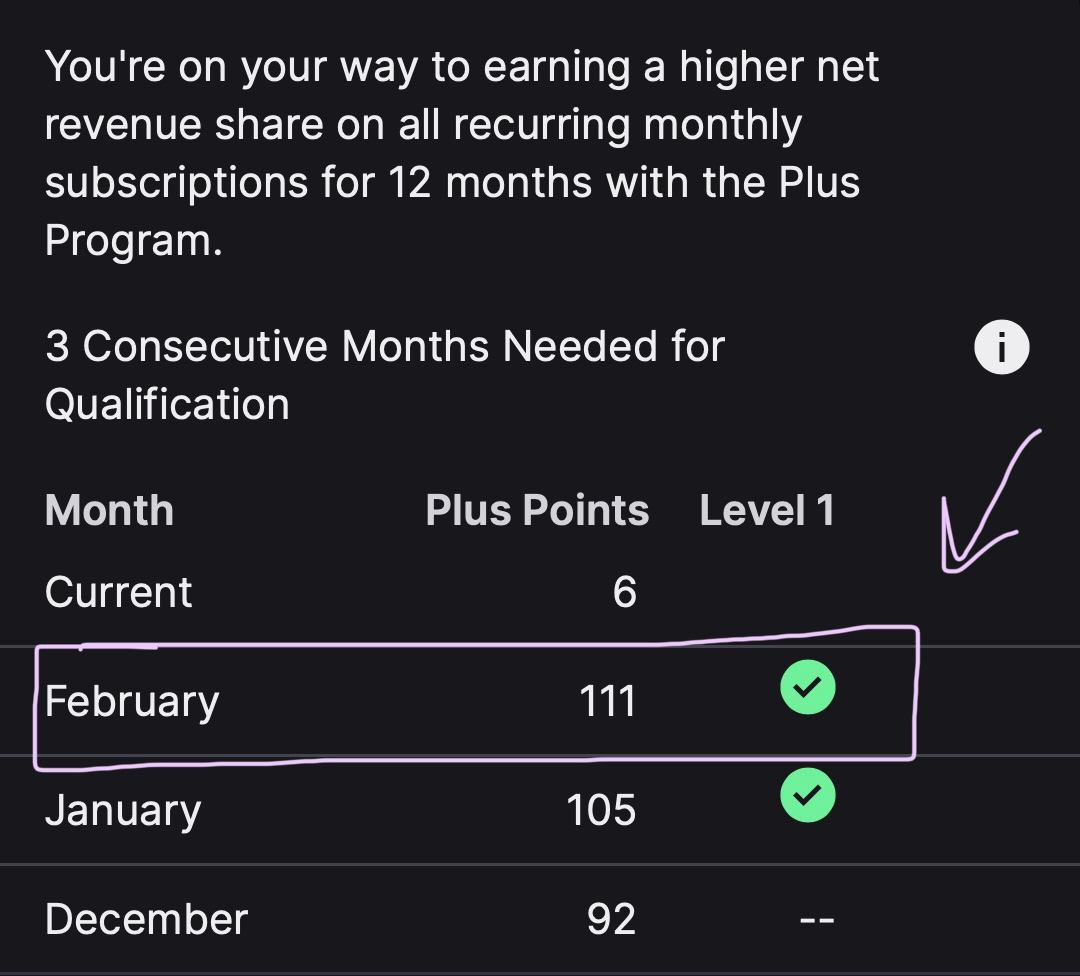Click the word 'Qualification' in the heading
The height and width of the screenshot is (976, 1080).
167,405
